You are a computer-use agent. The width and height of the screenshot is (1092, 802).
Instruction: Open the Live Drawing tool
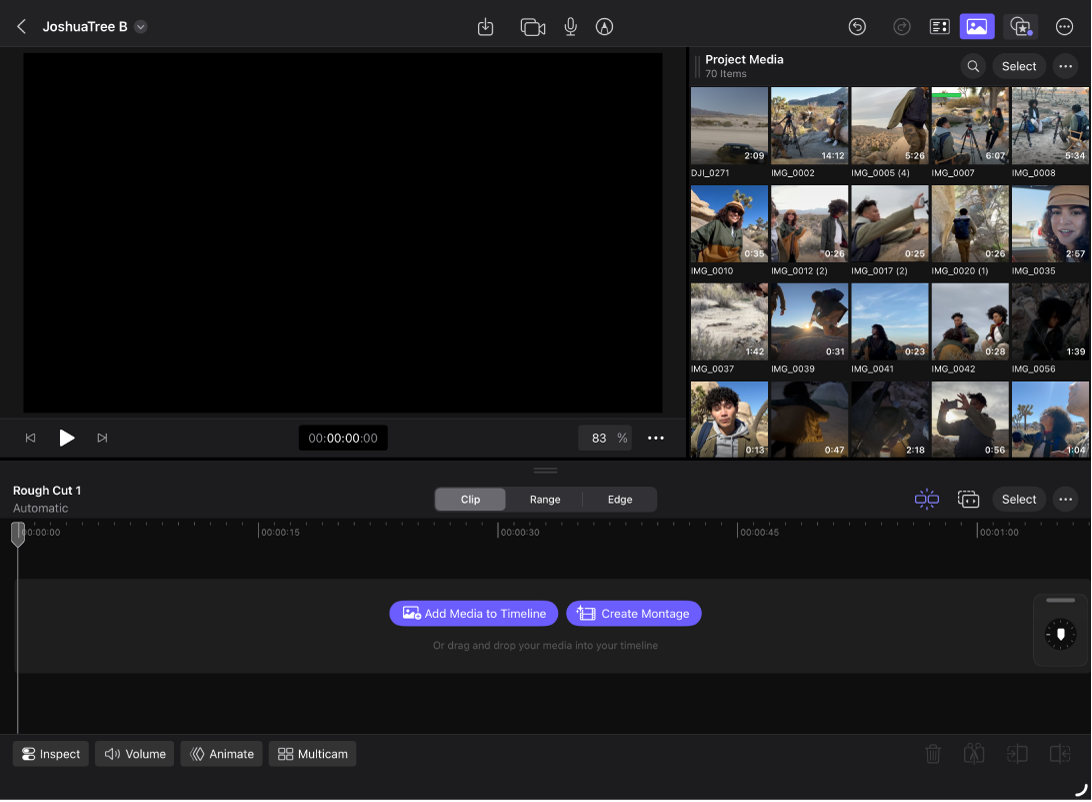click(604, 27)
